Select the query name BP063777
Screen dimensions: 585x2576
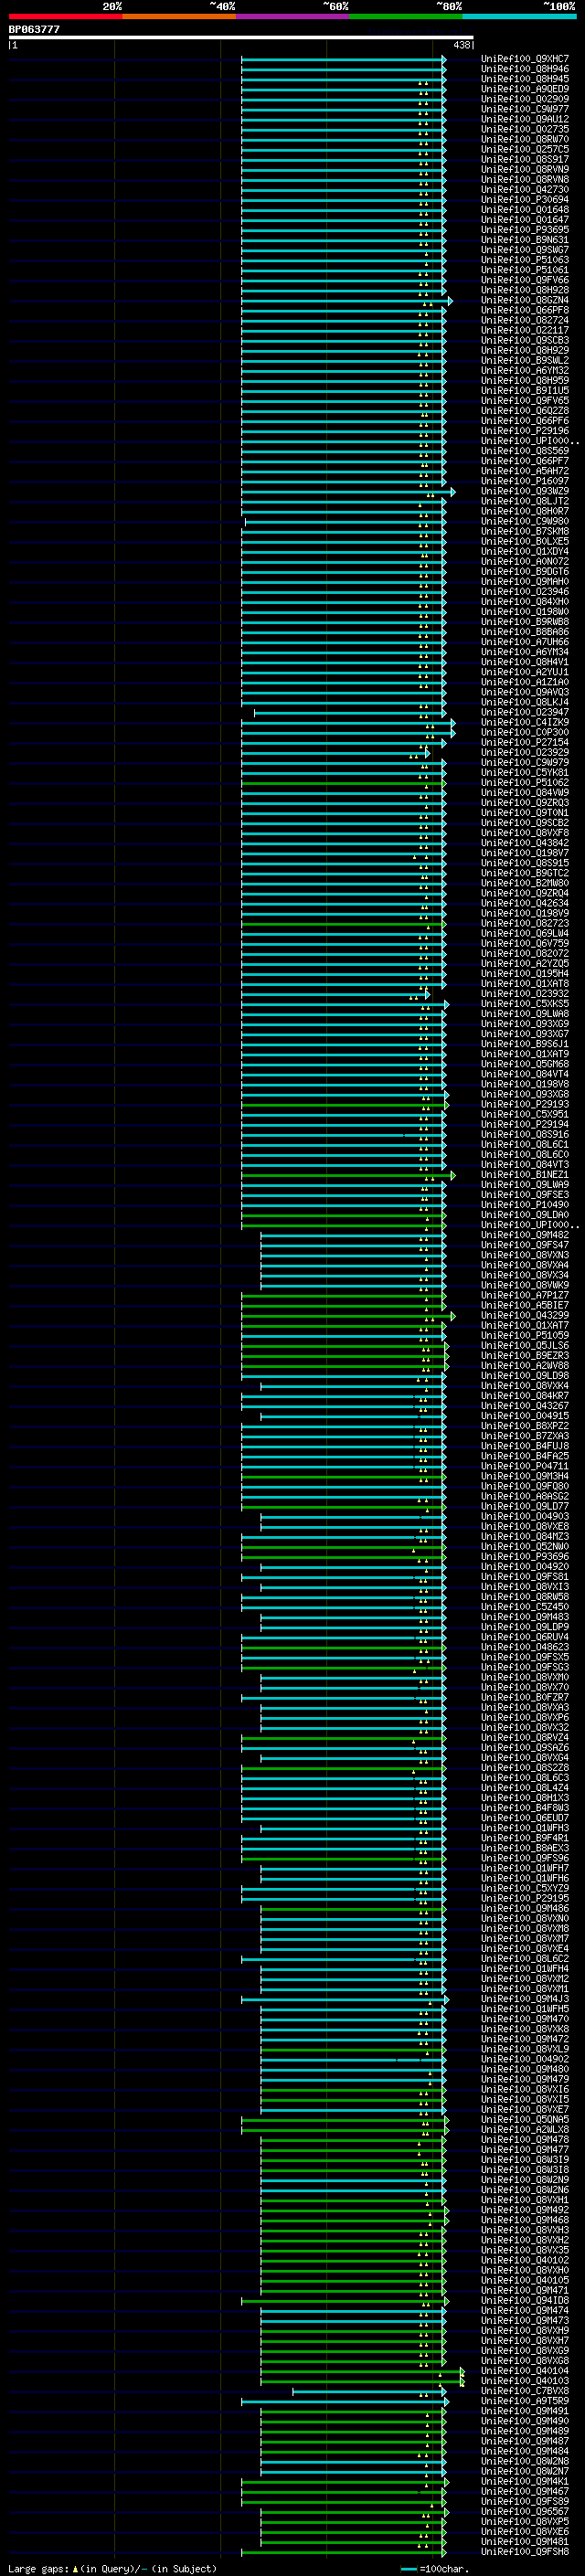click(34, 29)
